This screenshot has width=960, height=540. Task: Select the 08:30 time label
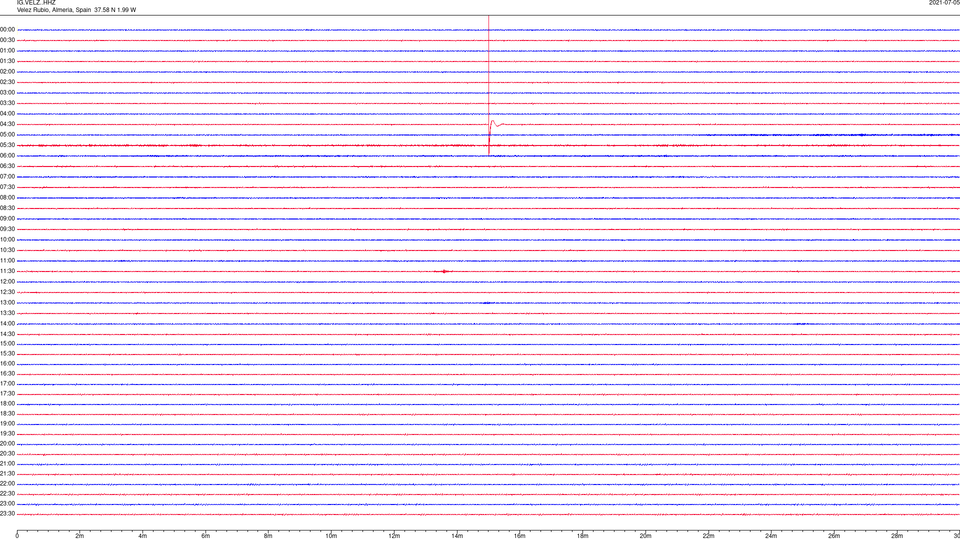coord(7,208)
